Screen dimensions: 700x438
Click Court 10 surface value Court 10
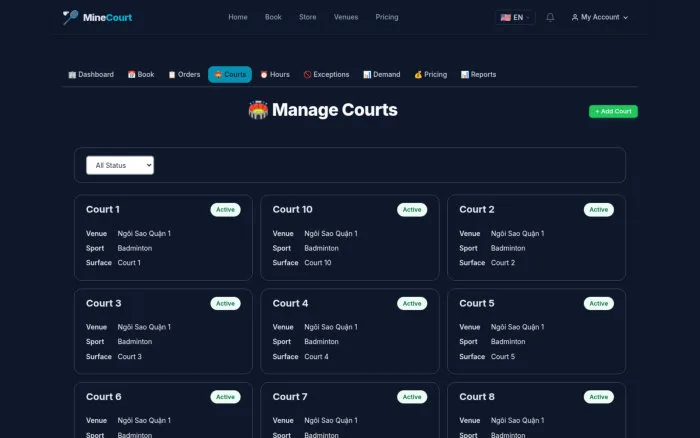coord(318,263)
